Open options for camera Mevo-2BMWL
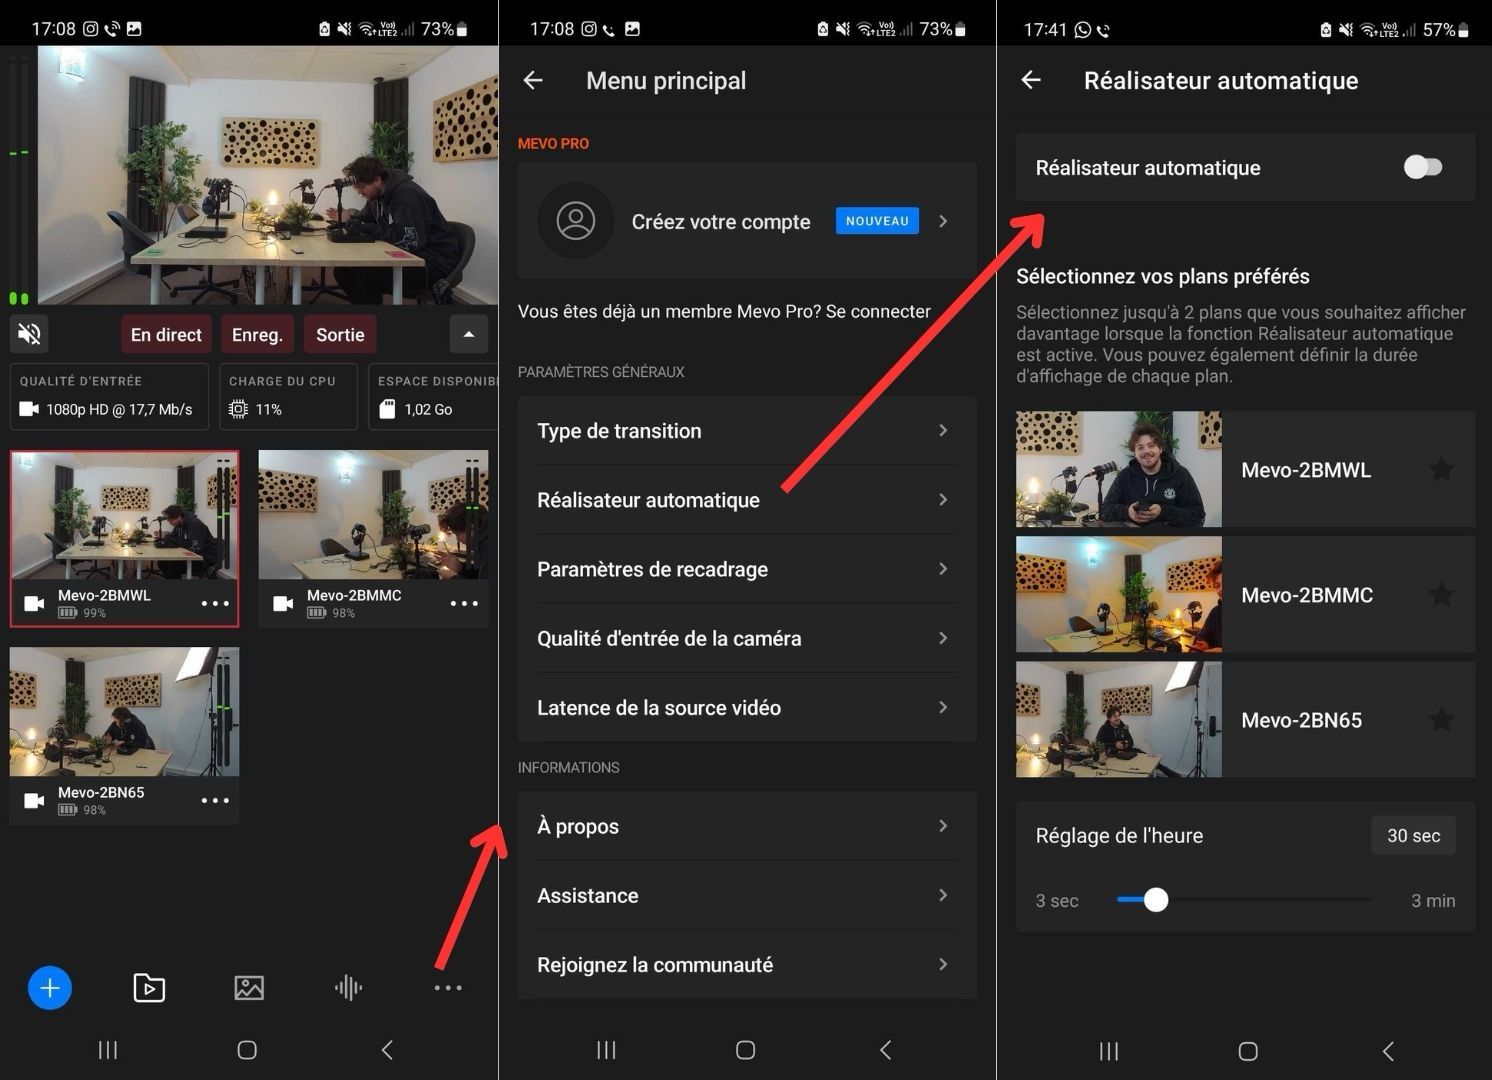The image size is (1492, 1080). 216,603
